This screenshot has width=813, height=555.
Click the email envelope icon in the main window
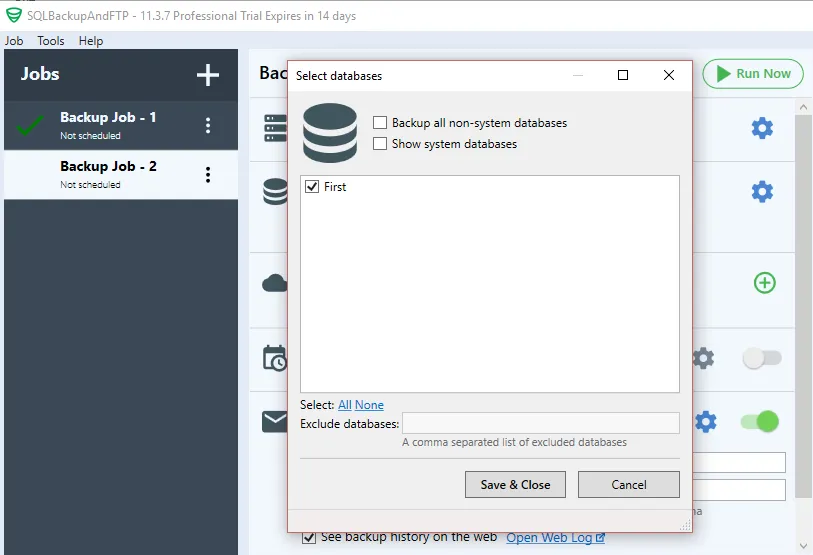275,422
